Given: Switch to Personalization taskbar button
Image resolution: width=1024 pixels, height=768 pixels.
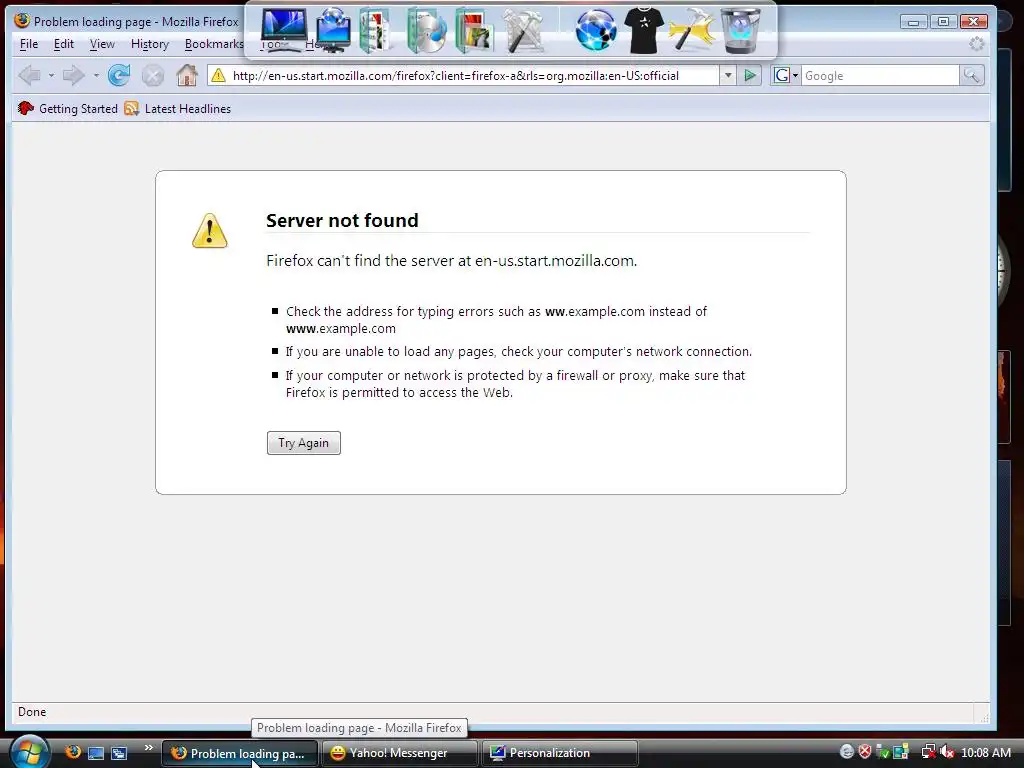Looking at the screenshot, I should click(x=559, y=753).
